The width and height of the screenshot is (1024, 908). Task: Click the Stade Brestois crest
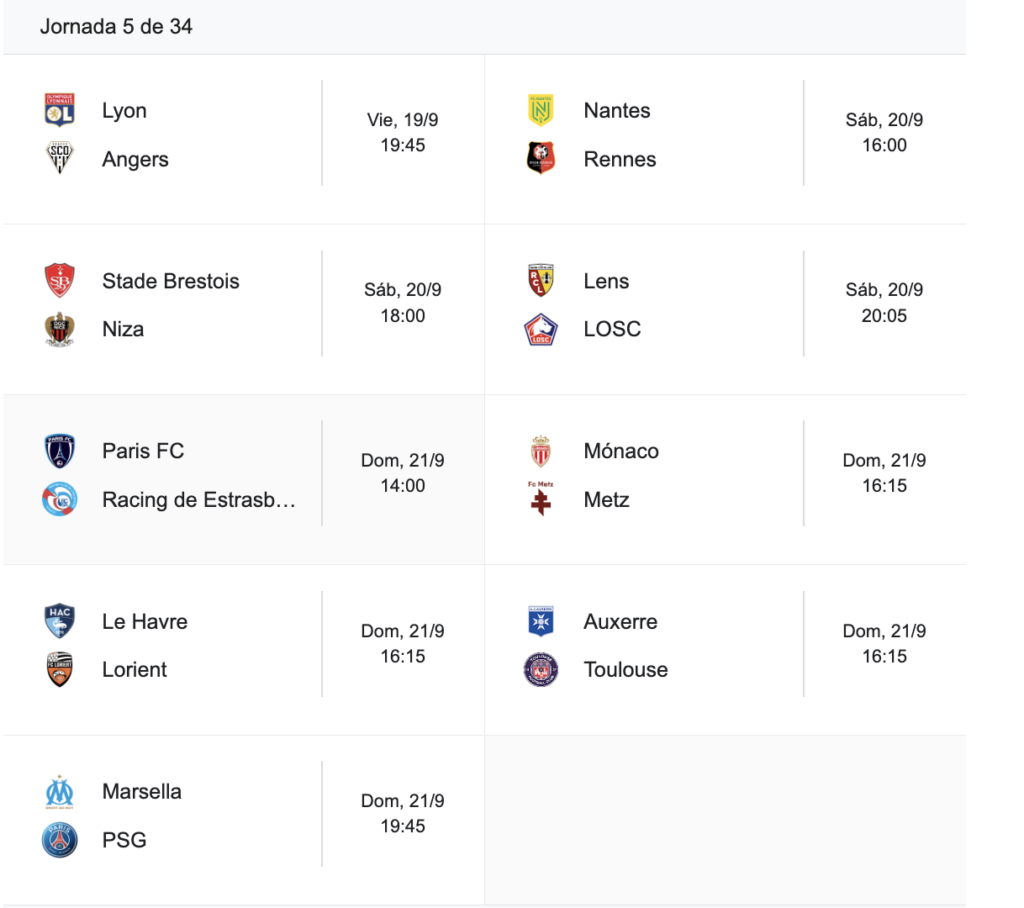[x=60, y=281]
